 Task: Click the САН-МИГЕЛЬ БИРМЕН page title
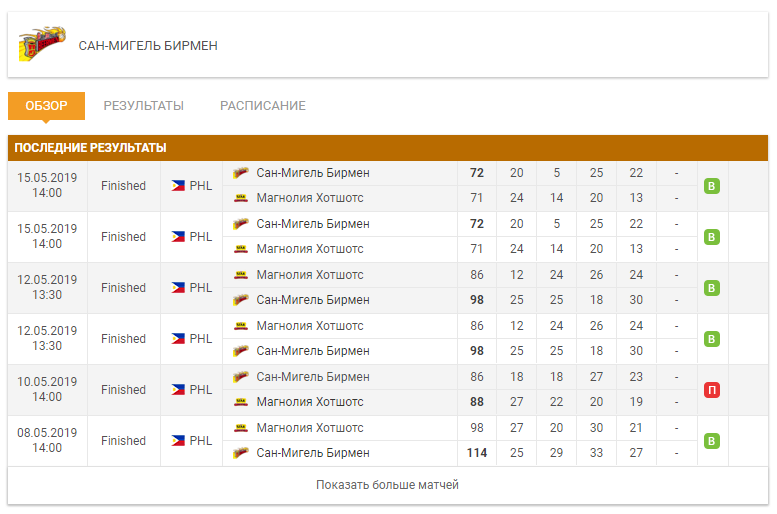(148, 46)
